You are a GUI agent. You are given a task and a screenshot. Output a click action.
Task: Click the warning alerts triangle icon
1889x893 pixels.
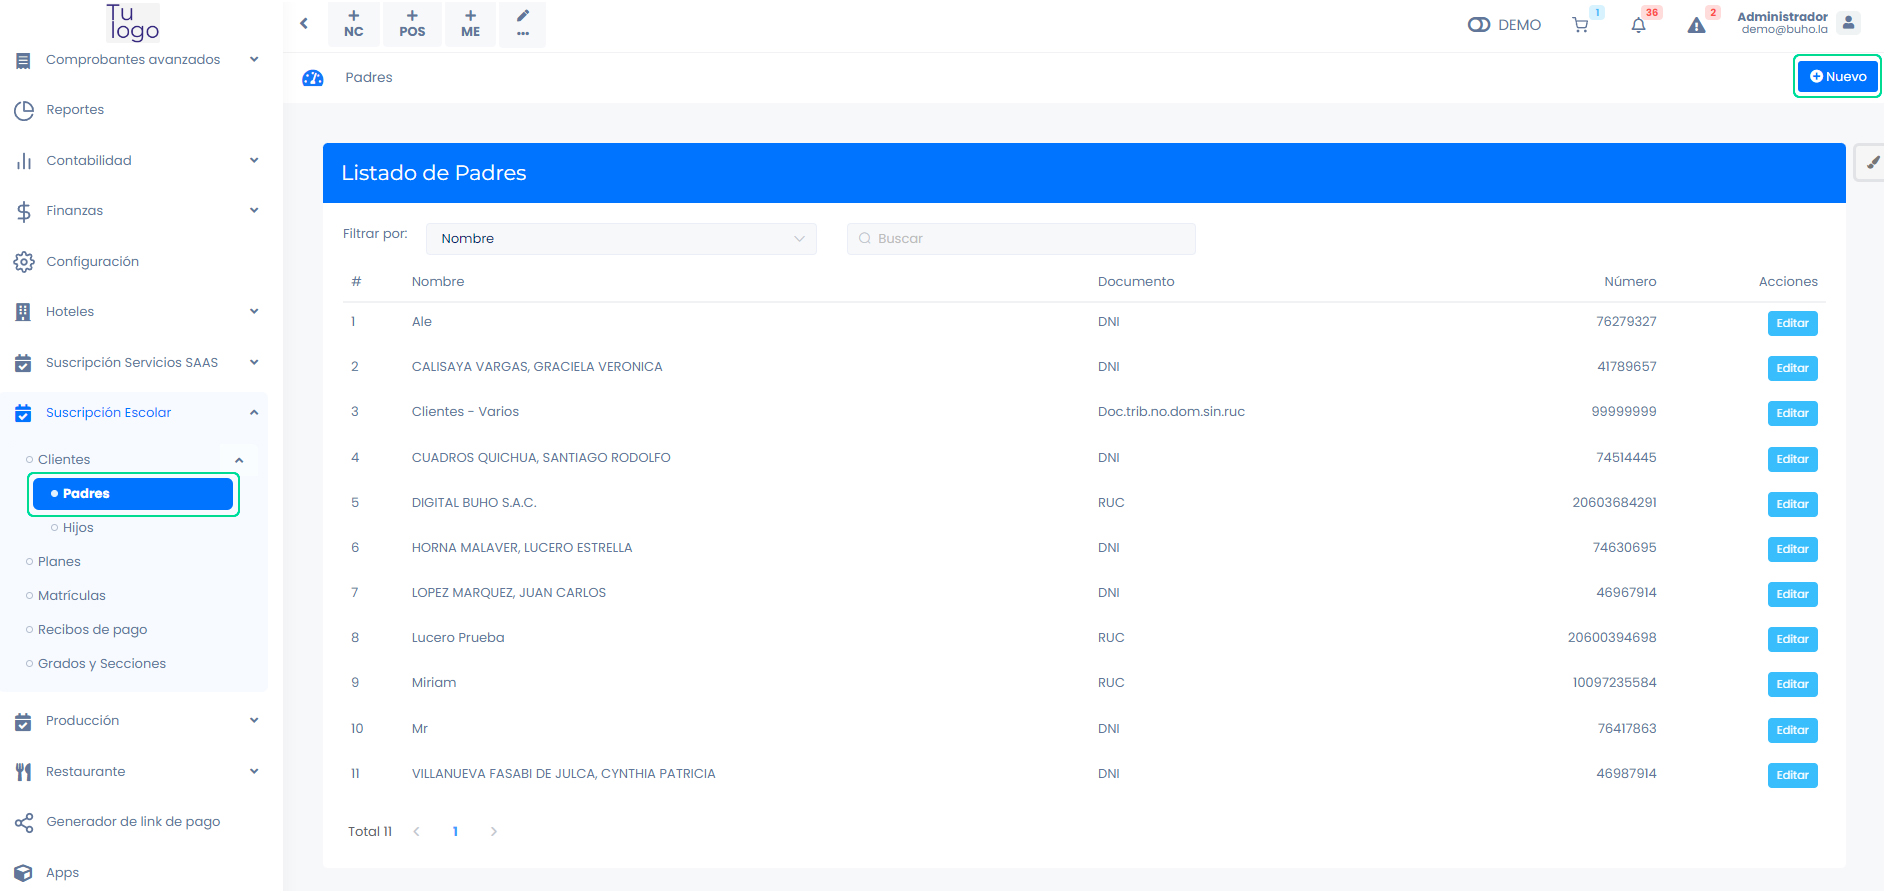(x=1696, y=25)
